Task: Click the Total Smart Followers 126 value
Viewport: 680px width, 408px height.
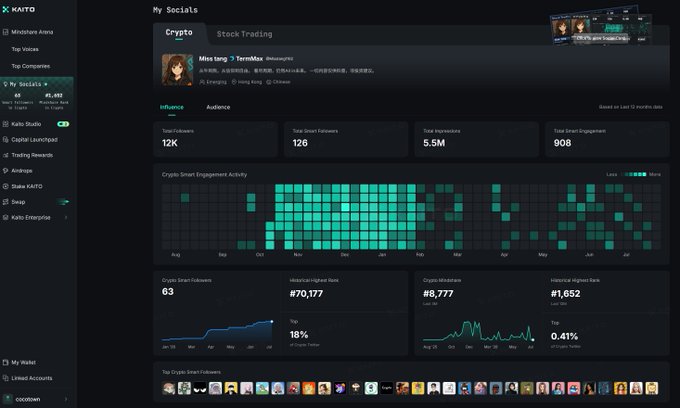Action: tap(300, 143)
